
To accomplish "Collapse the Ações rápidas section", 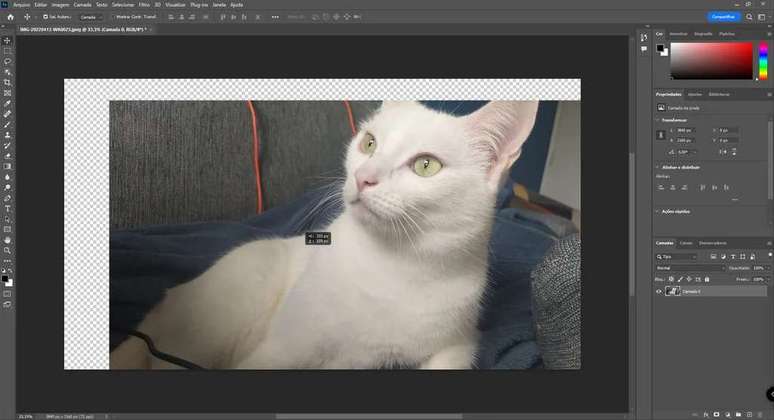I will tap(658, 211).
